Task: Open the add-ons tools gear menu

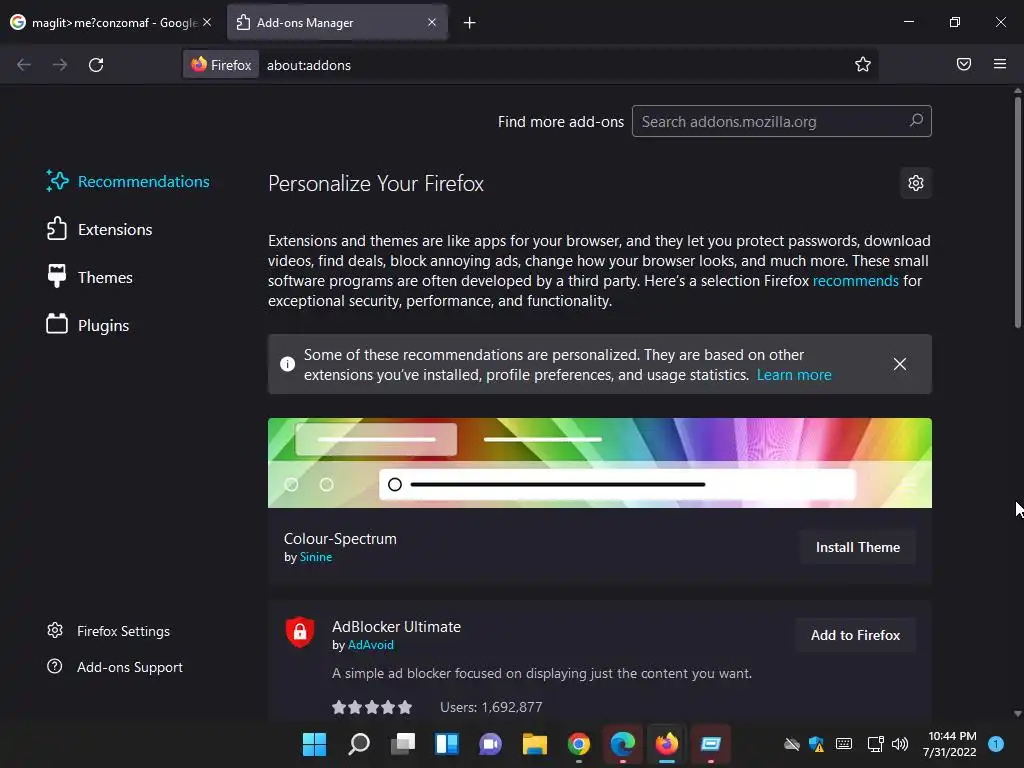Action: click(x=916, y=183)
